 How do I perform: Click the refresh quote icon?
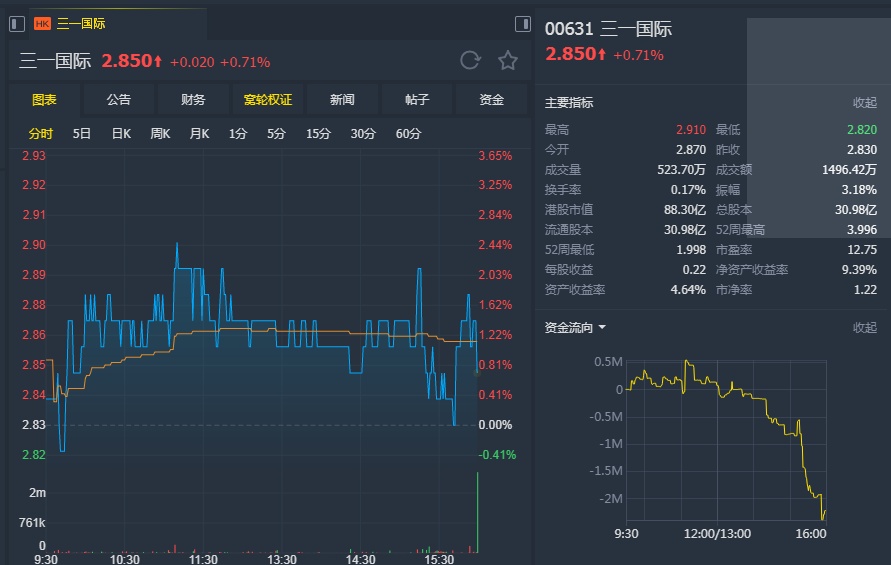470,61
